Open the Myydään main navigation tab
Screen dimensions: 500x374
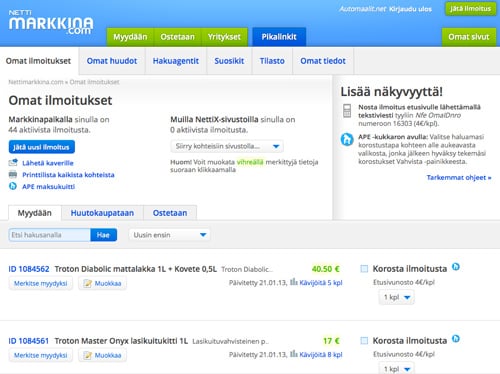tap(130, 37)
